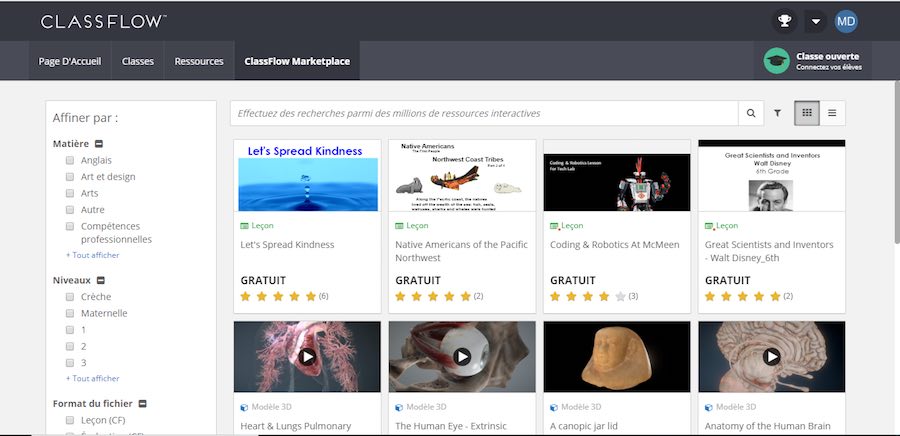This screenshot has height=436, width=900.
Task: Click the Let's Spread Kindness star rating
Action: tap(278, 297)
